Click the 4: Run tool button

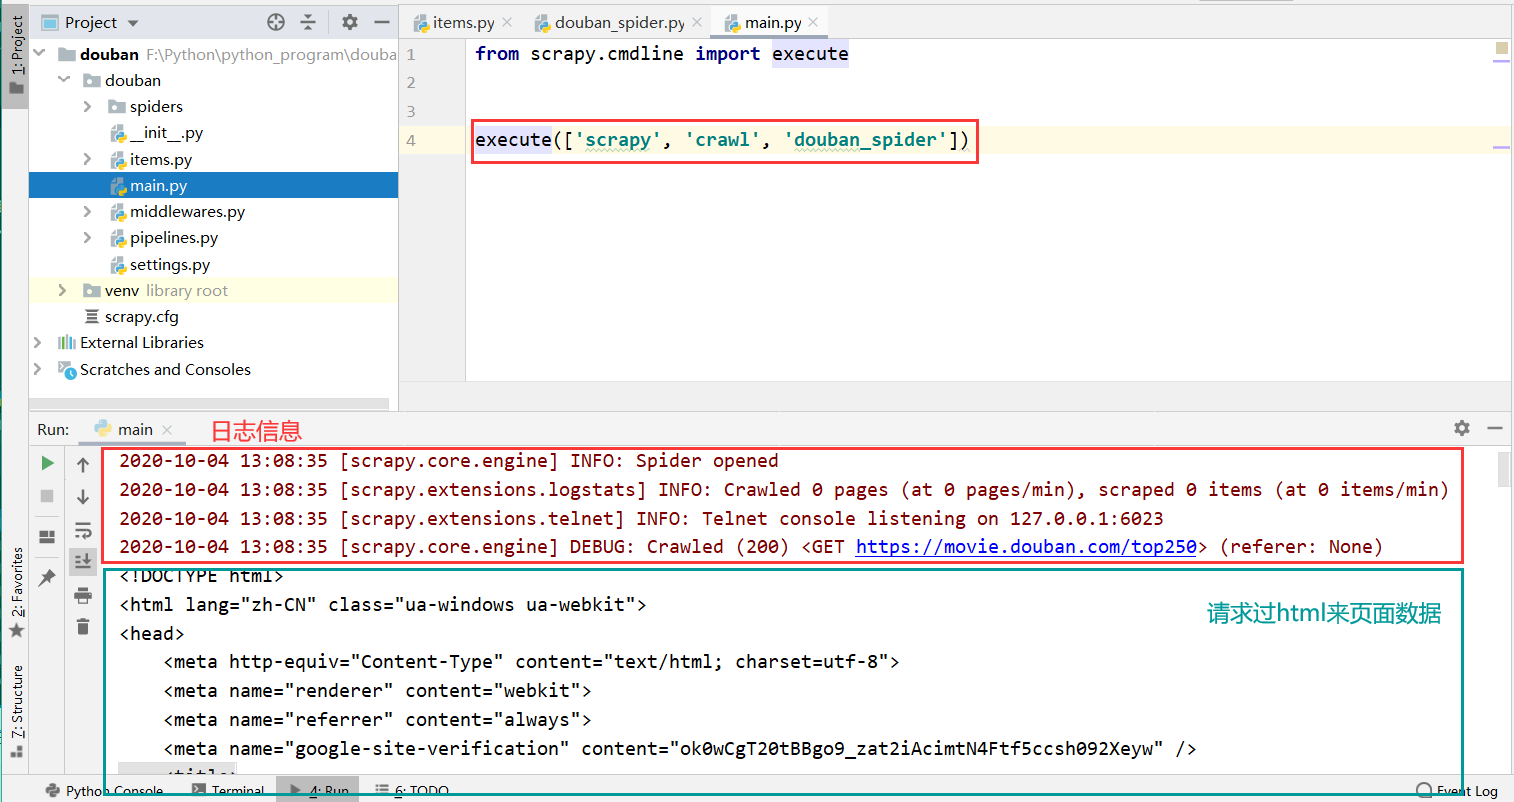[x=319, y=790]
